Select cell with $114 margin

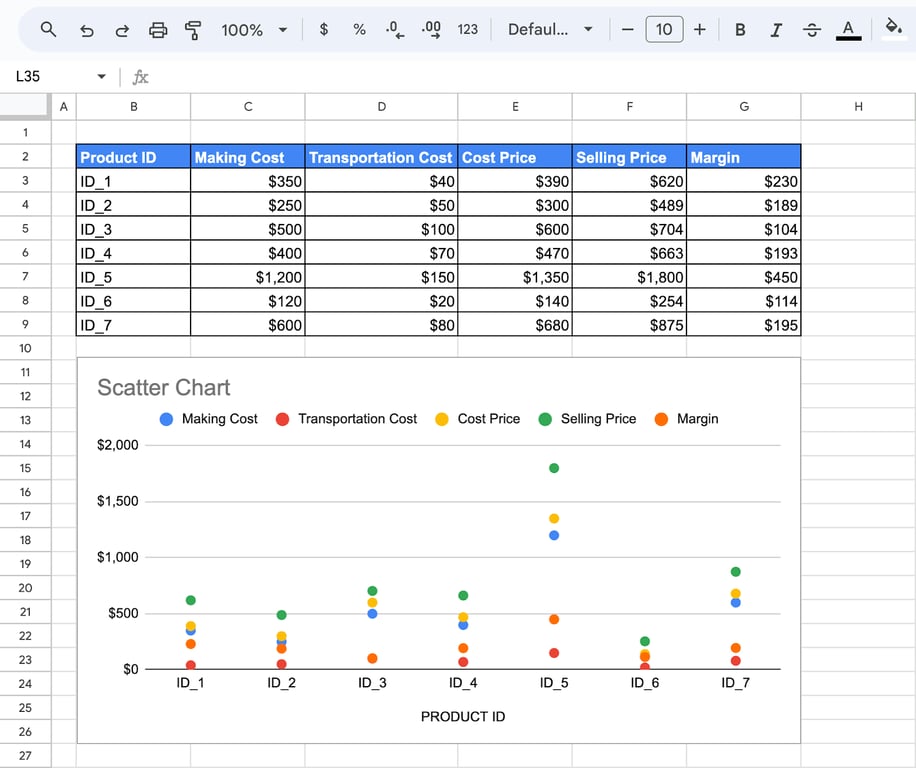[x=744, y=301]
